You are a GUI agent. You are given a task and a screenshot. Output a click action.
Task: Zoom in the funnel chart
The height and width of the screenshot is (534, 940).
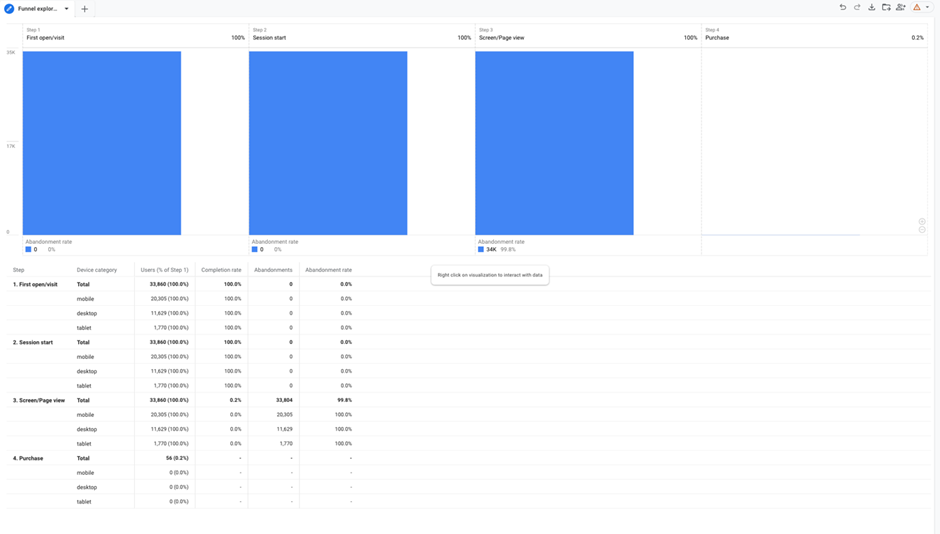[x=922, y=221]
